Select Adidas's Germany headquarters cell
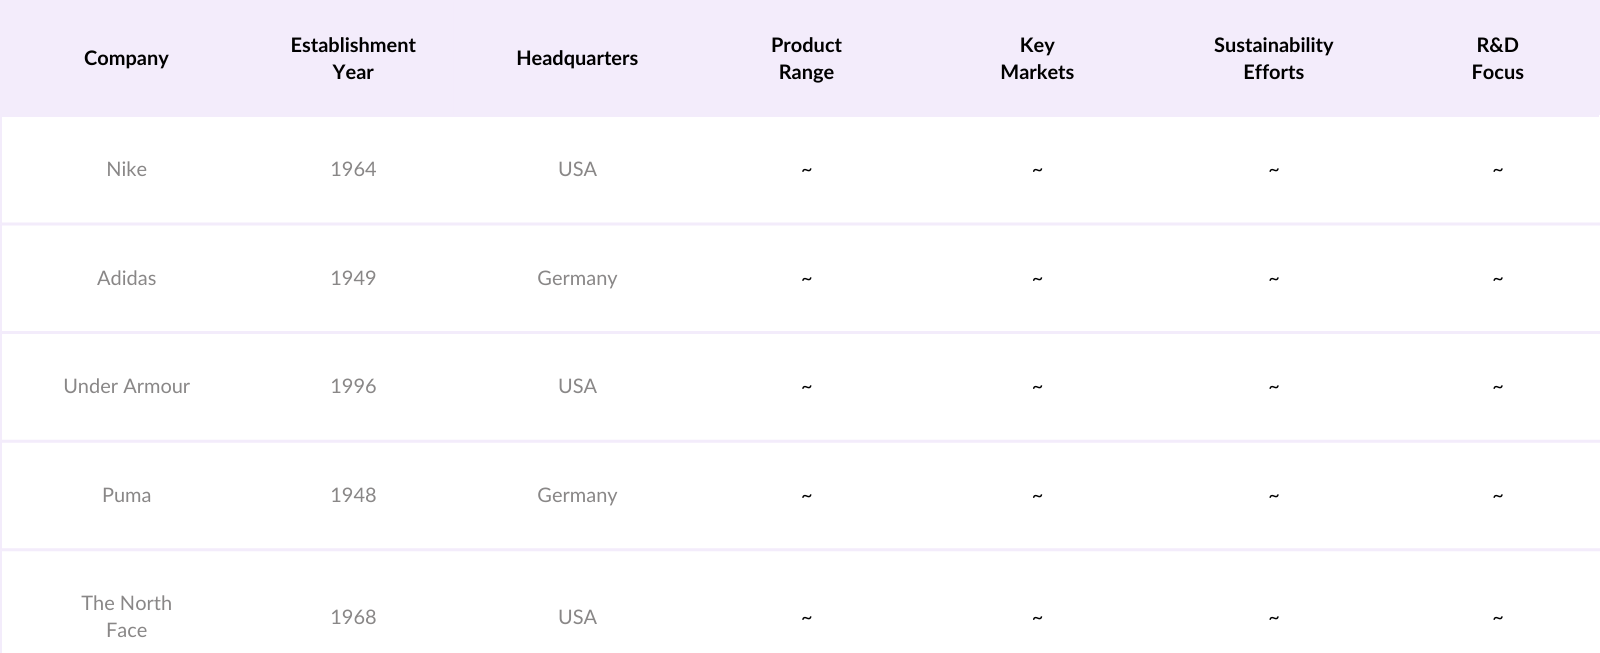The image size is (1600, 653). click(x=577, y=278)
